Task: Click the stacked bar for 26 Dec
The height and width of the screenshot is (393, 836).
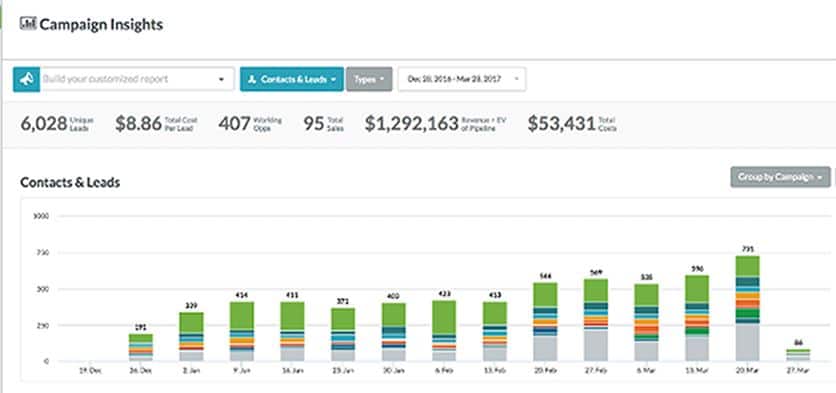Action: tap(140, 348)
